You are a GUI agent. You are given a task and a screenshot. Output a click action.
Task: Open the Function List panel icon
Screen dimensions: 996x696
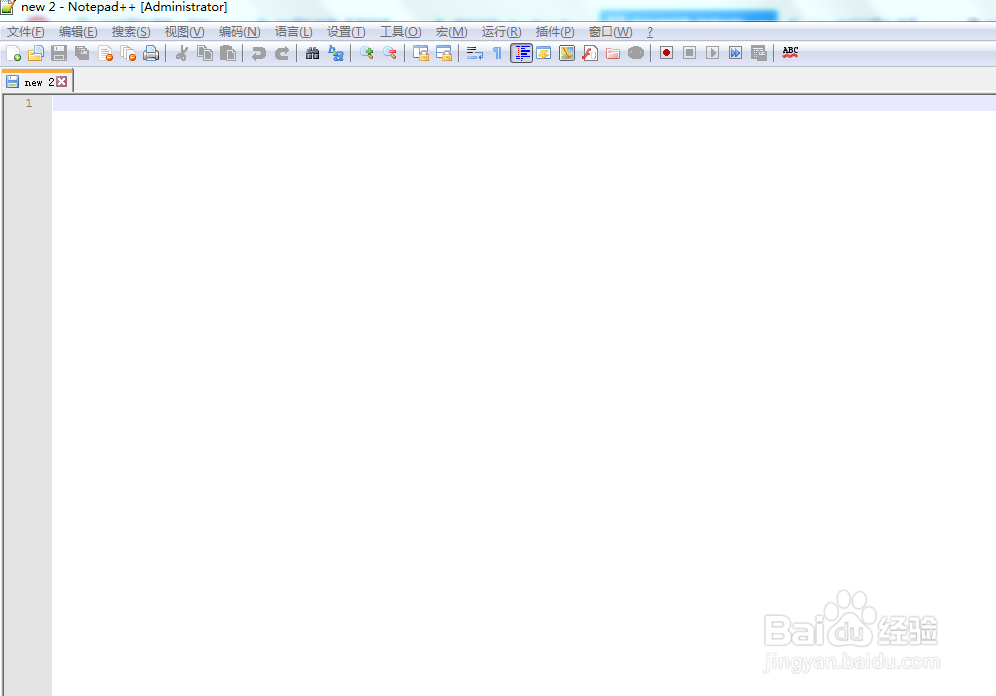(590, 53)
